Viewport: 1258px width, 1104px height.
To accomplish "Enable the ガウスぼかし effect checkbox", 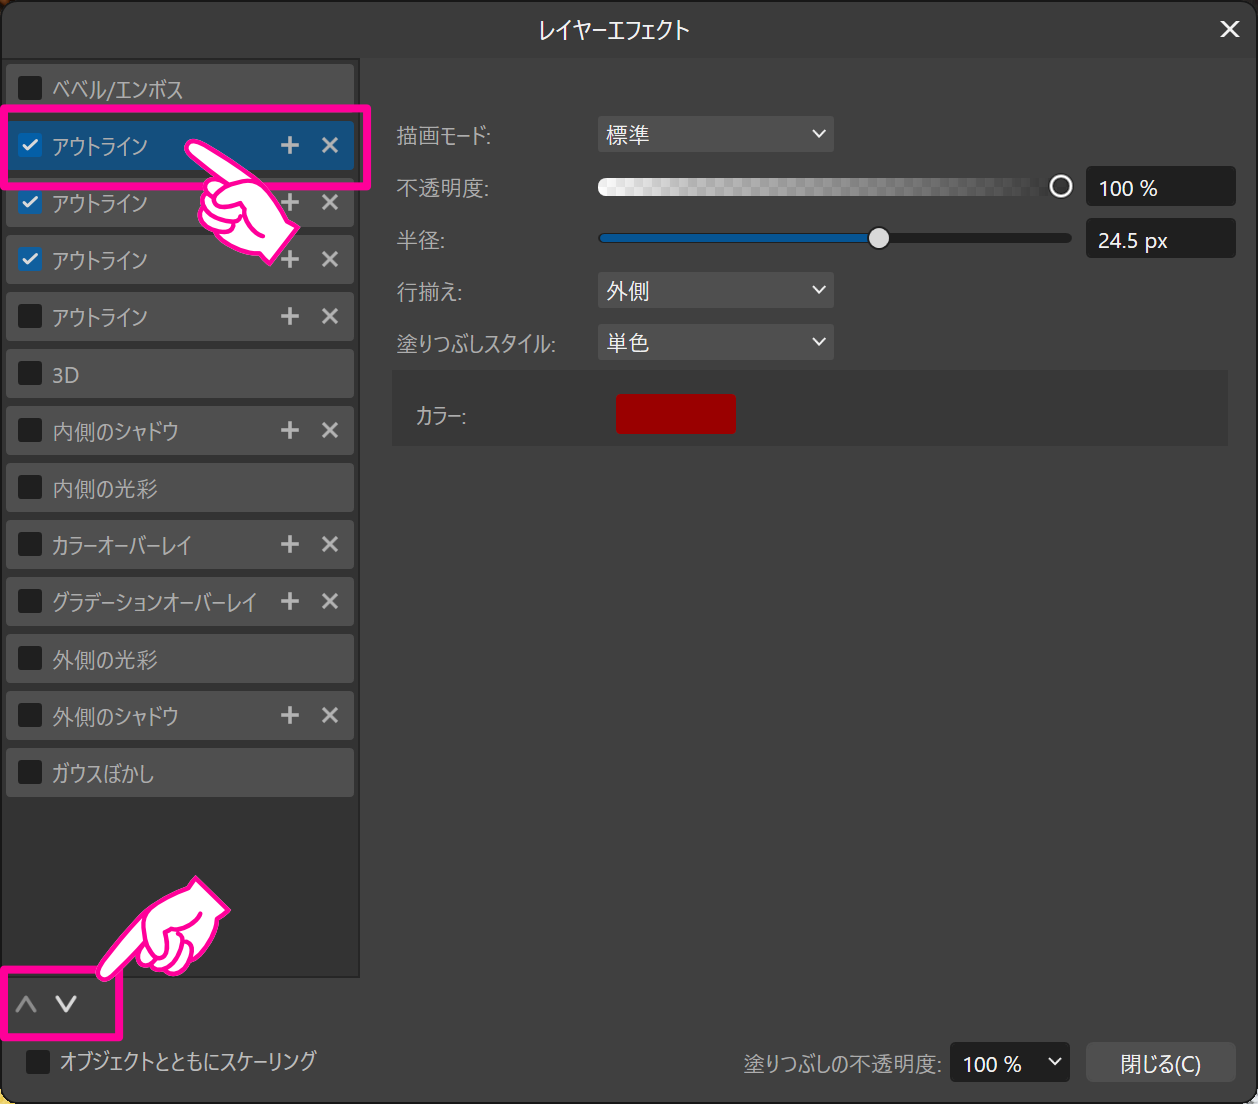I will click(x=30, y=773).
